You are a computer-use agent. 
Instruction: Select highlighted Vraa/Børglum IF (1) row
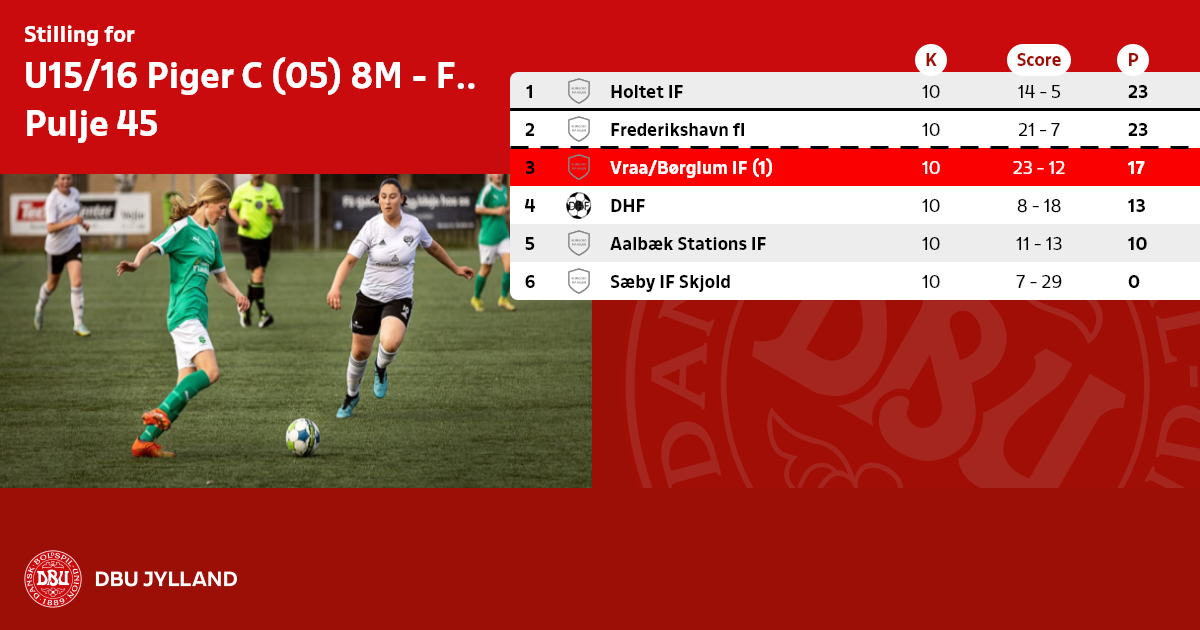point(855,168)
